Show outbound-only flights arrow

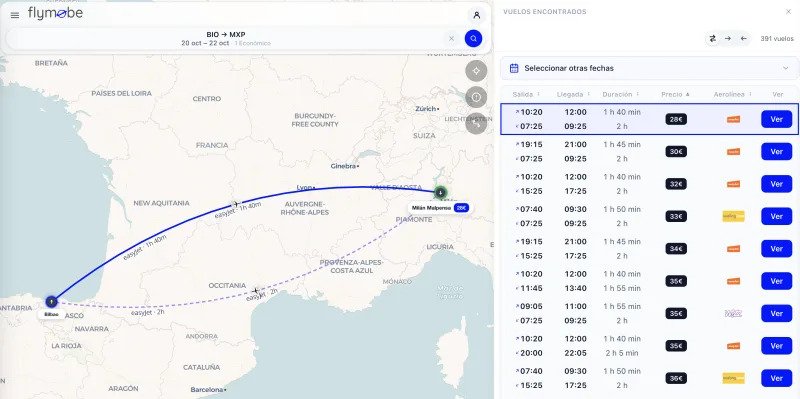[x=728, y=38]
